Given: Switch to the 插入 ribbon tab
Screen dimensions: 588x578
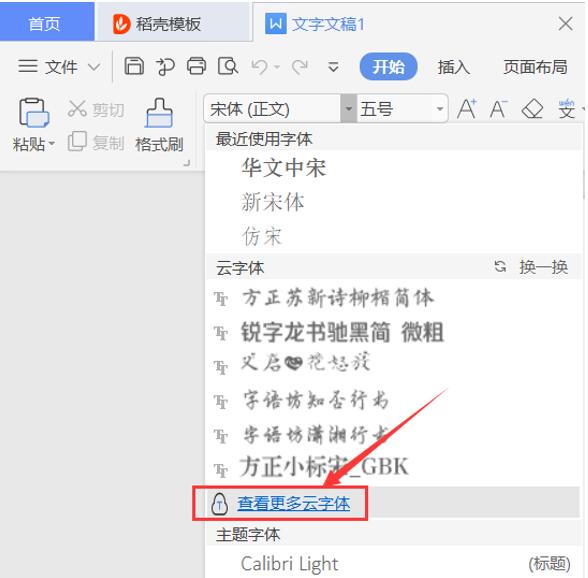Looking at the screenshot, I should (453, 67).
